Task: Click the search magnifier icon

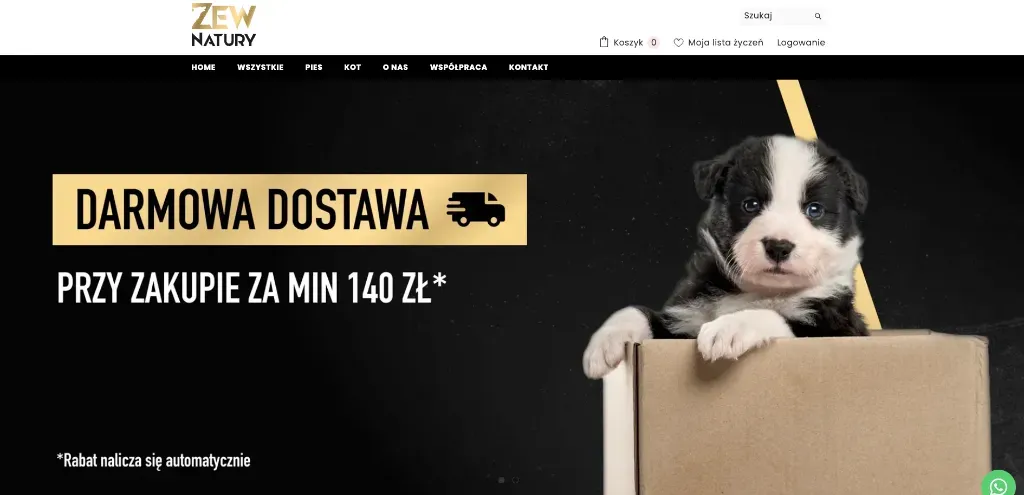Action: click(x=818, y=16)
